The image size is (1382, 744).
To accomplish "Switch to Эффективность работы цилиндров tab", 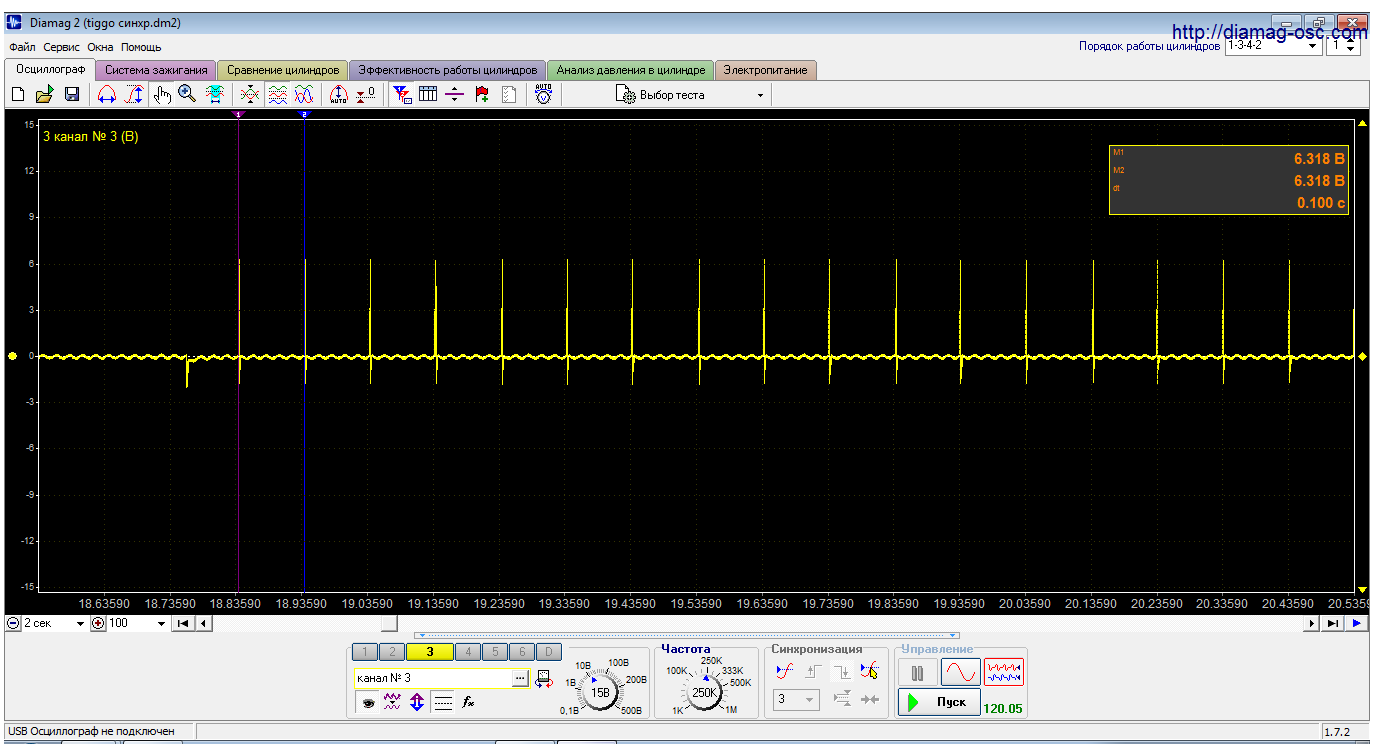I will [x=447, y=70].
